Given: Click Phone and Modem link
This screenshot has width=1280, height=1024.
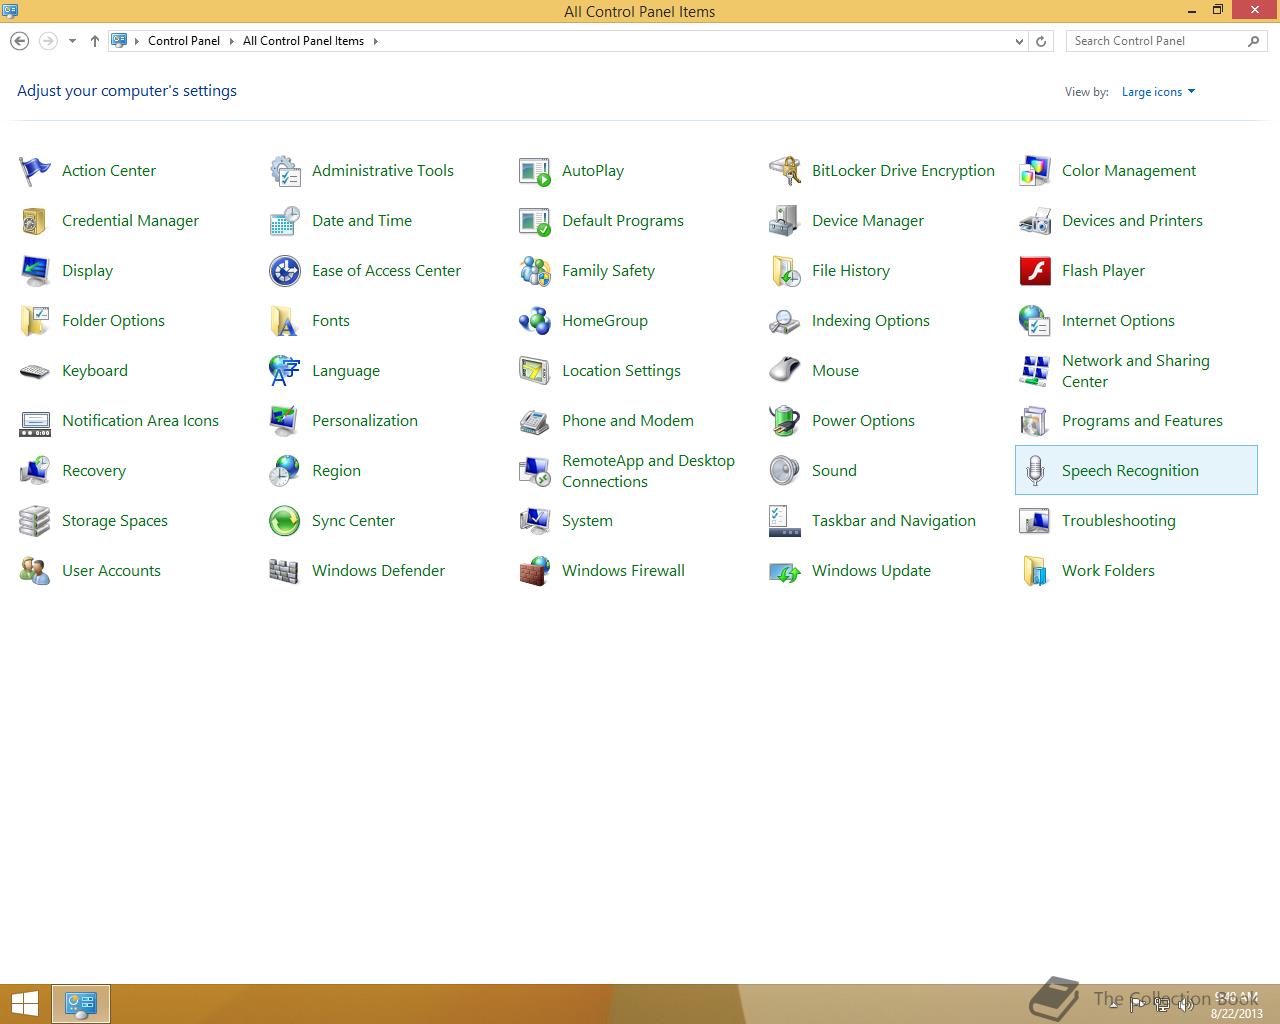Looking at the screenshot, I should [x=628, y=421].
